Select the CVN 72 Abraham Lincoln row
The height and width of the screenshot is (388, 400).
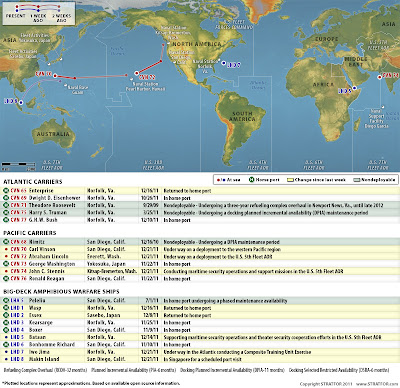click(200, 257)
